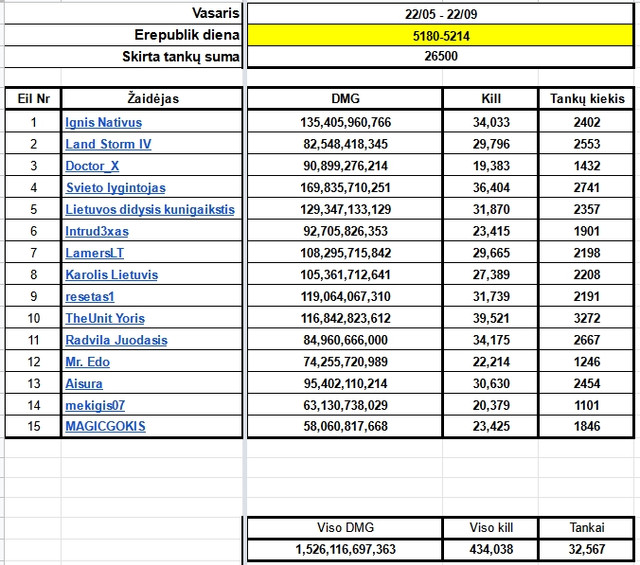The width and height of the screenshot is (640, 565).
Task: Open the Ignis Nativus player link
Action: point(104,122)
